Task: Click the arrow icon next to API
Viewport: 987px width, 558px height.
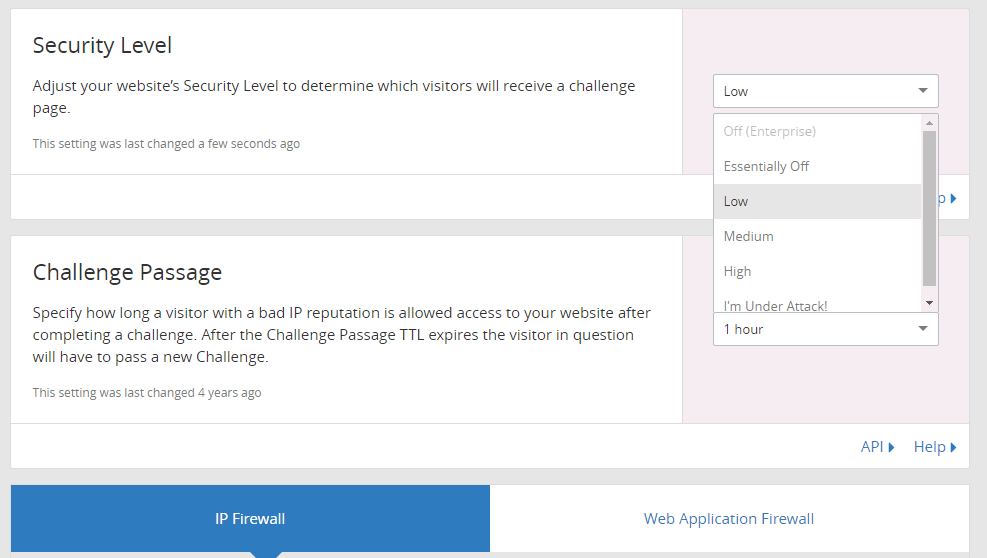Action: tap(891, 447)
